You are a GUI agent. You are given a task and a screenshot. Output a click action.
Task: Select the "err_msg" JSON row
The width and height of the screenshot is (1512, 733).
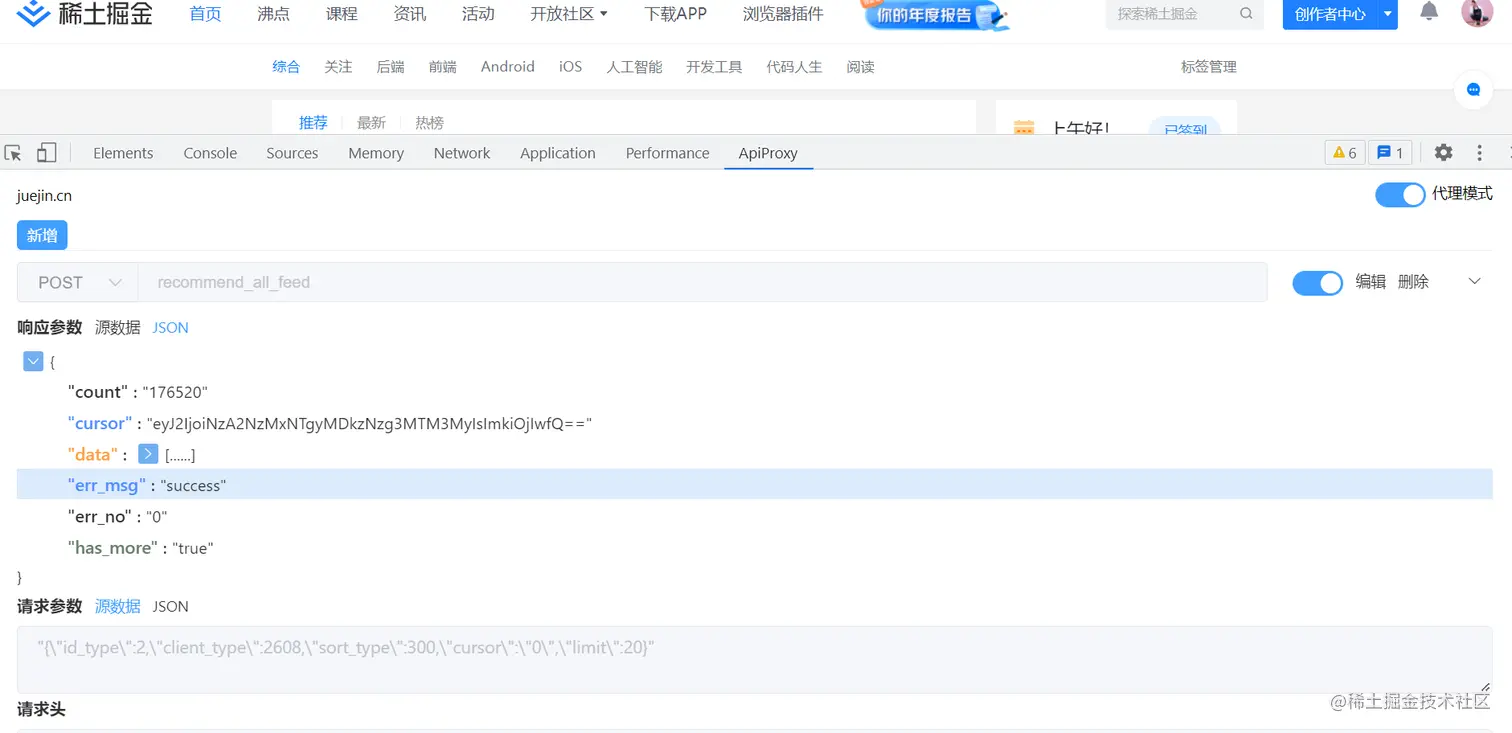pyautogui.click(x=754, y=485)
